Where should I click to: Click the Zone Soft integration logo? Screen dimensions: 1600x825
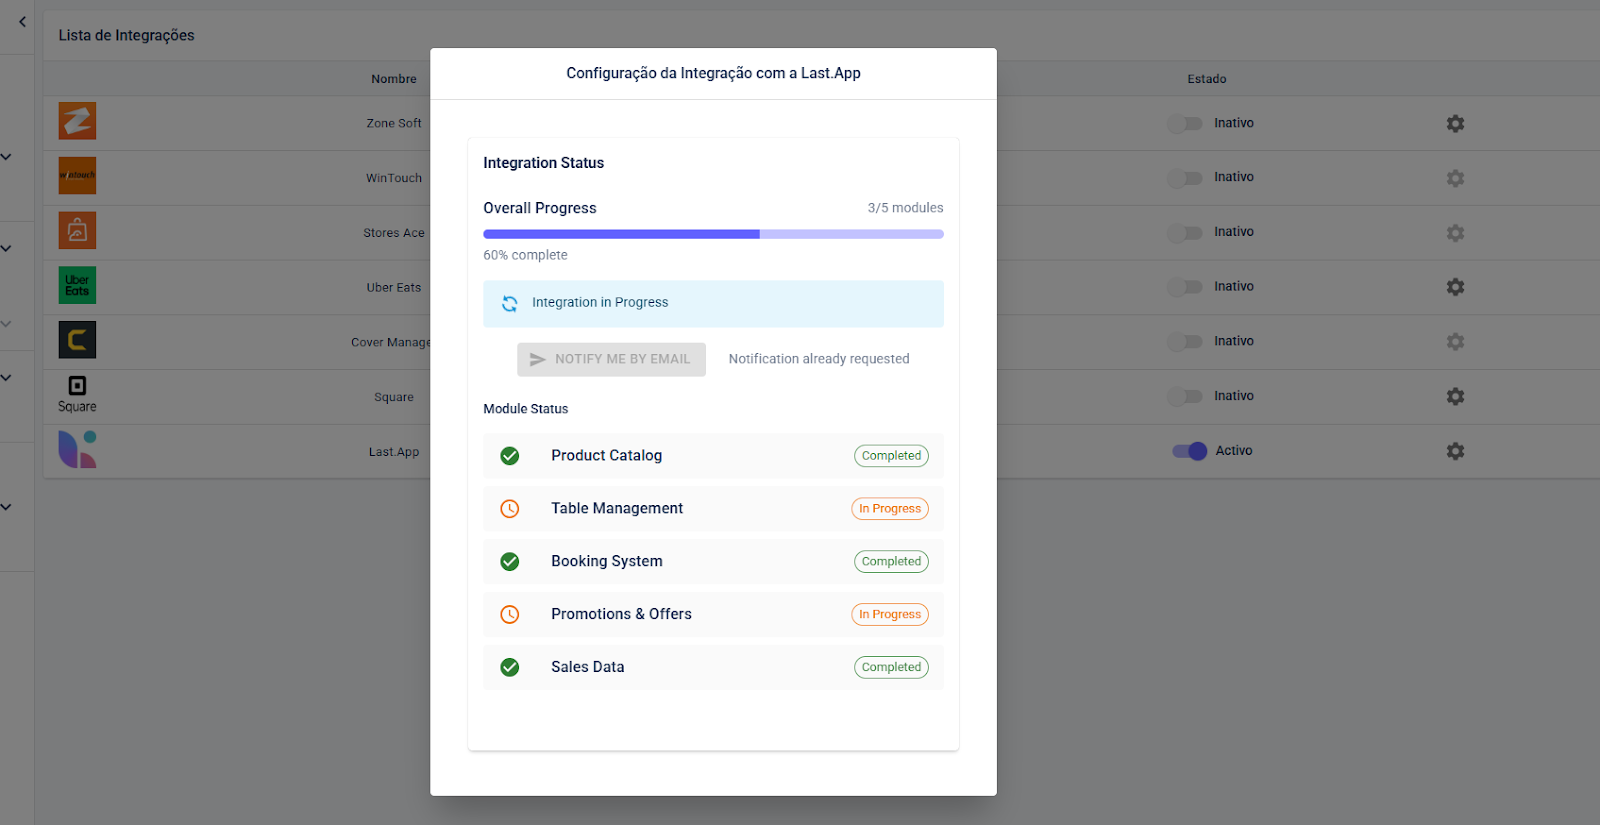tap(77, 121)
